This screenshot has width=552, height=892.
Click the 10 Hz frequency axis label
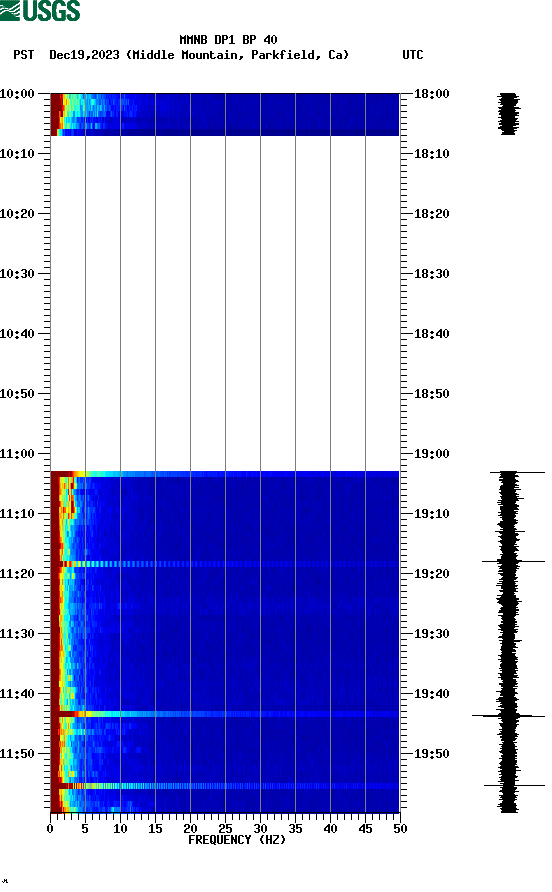(120, 829)
